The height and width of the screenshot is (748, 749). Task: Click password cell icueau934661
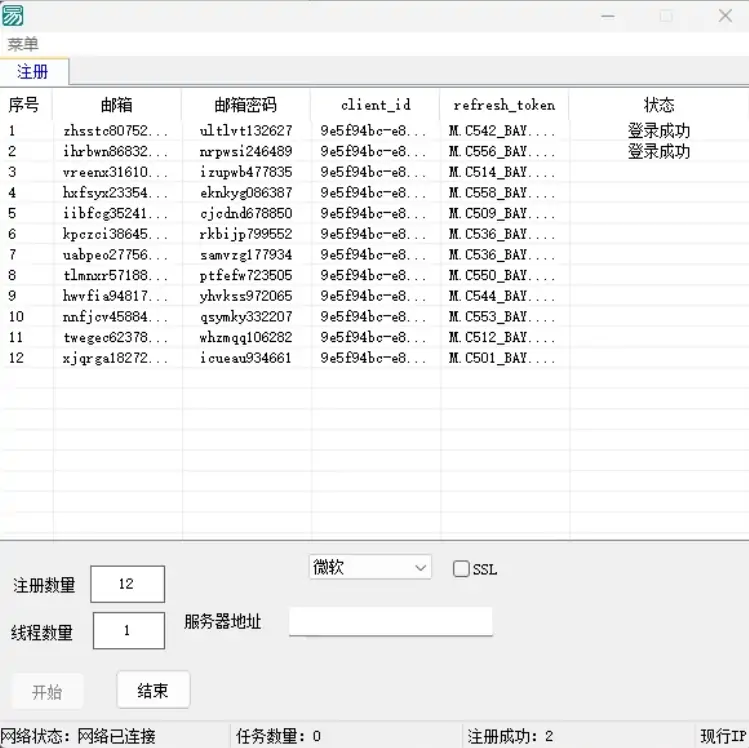(x=246, y=358)
